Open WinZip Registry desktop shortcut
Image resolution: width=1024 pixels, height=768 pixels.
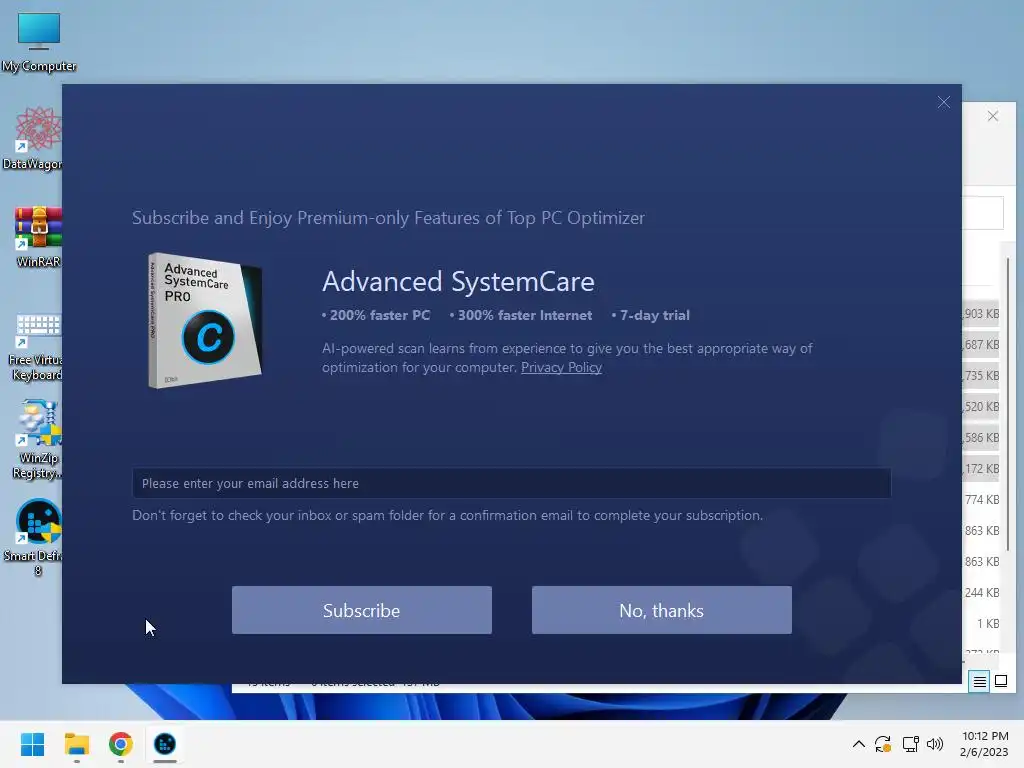[37, 440]
